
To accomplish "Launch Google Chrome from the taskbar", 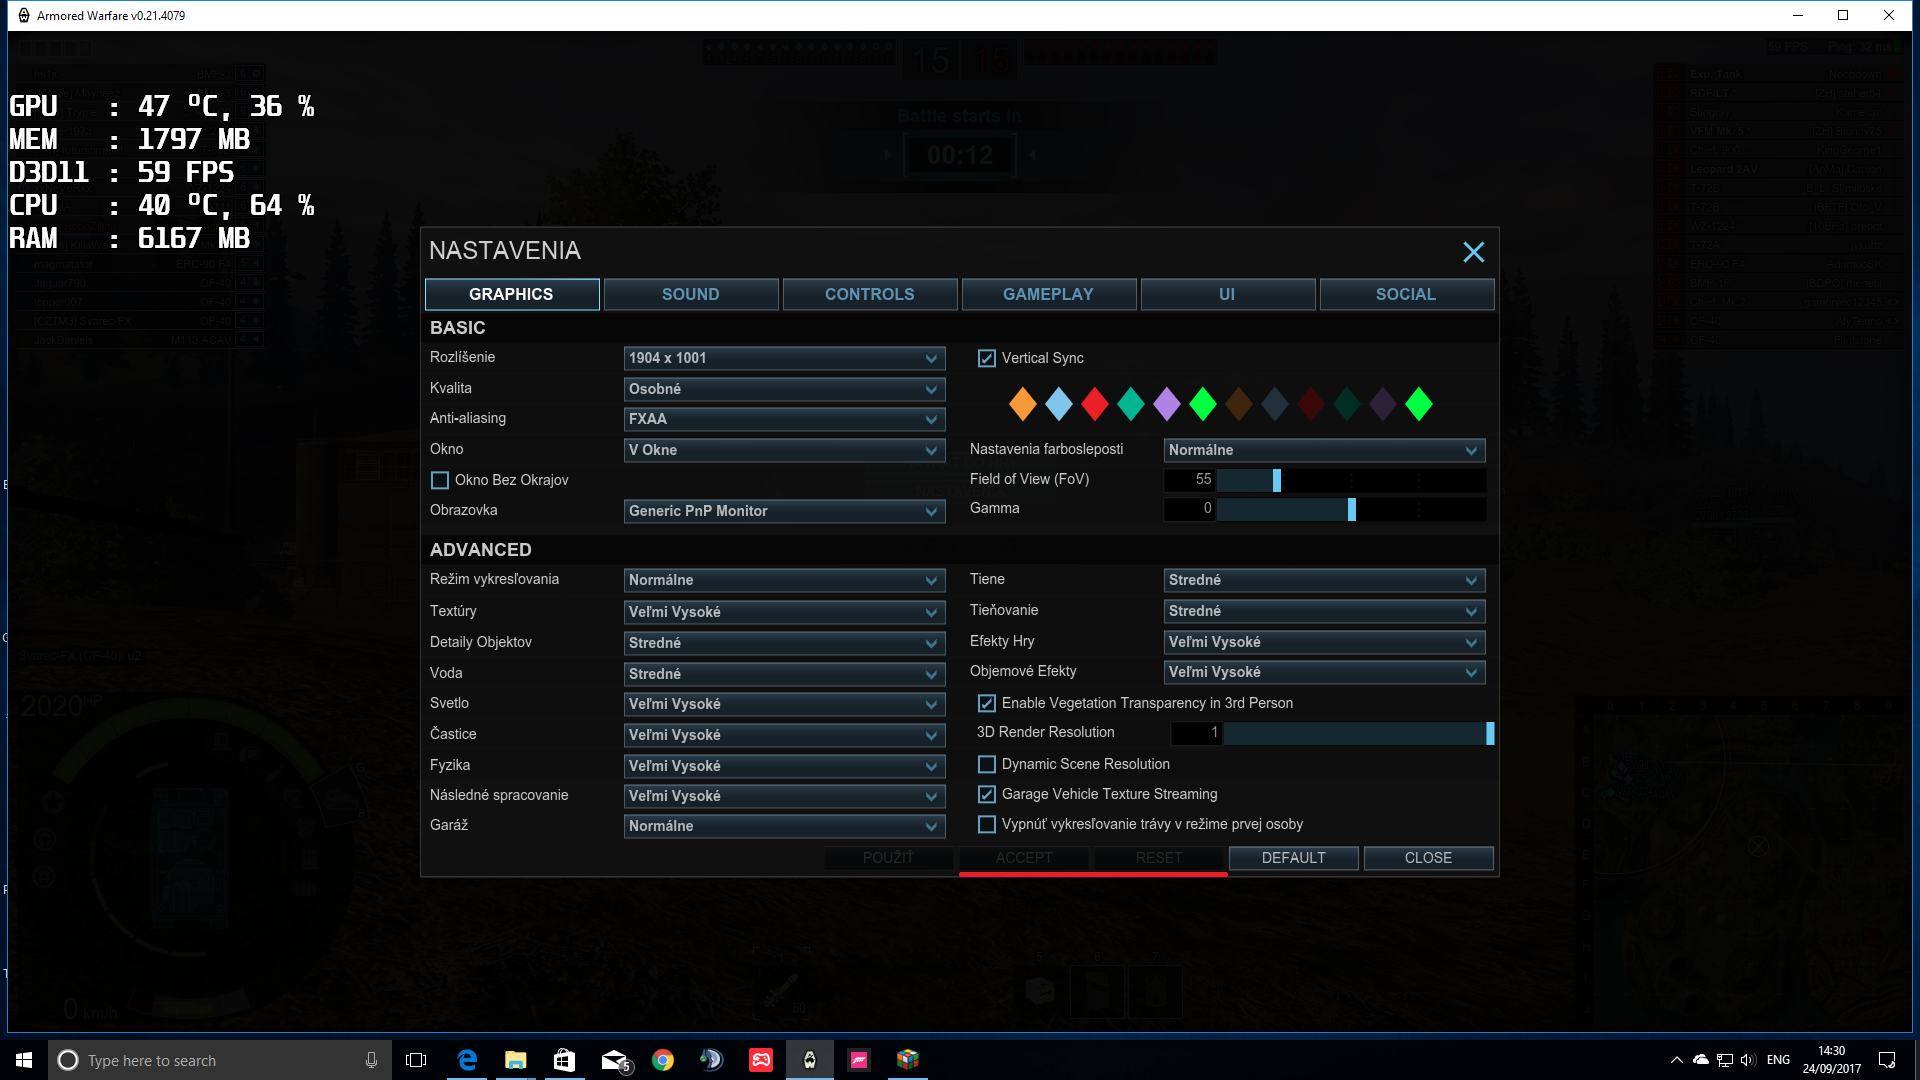I will pyautogui.click(x=662, y=1060).
